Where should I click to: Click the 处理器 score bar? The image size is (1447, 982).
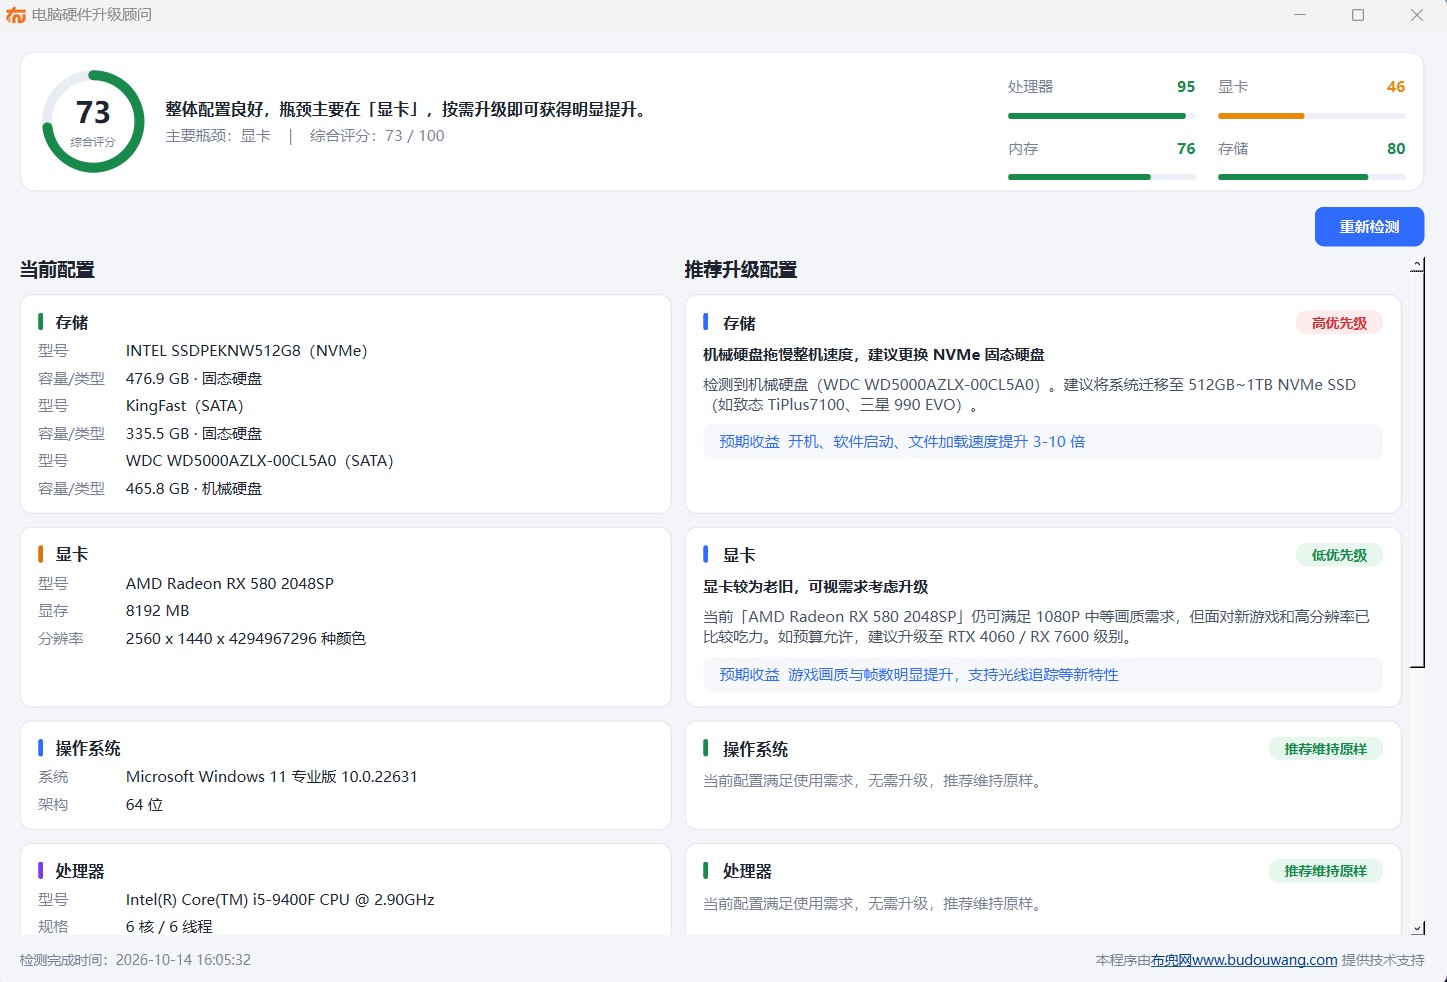[x=1101, y=116]
